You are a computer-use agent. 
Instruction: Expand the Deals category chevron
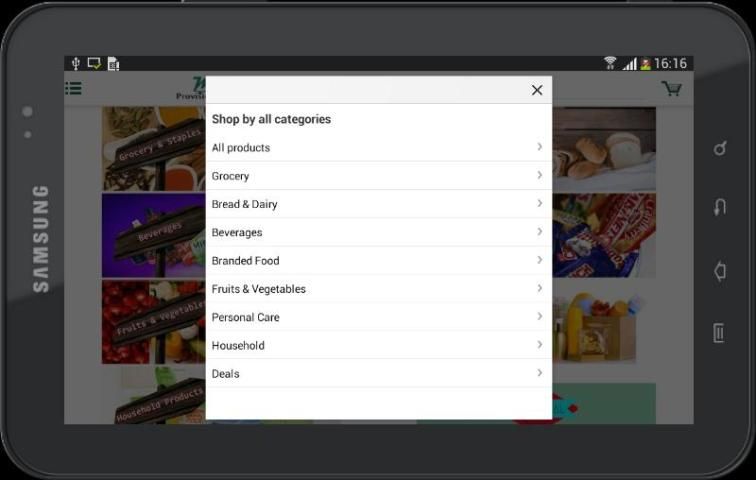(539, 373)
